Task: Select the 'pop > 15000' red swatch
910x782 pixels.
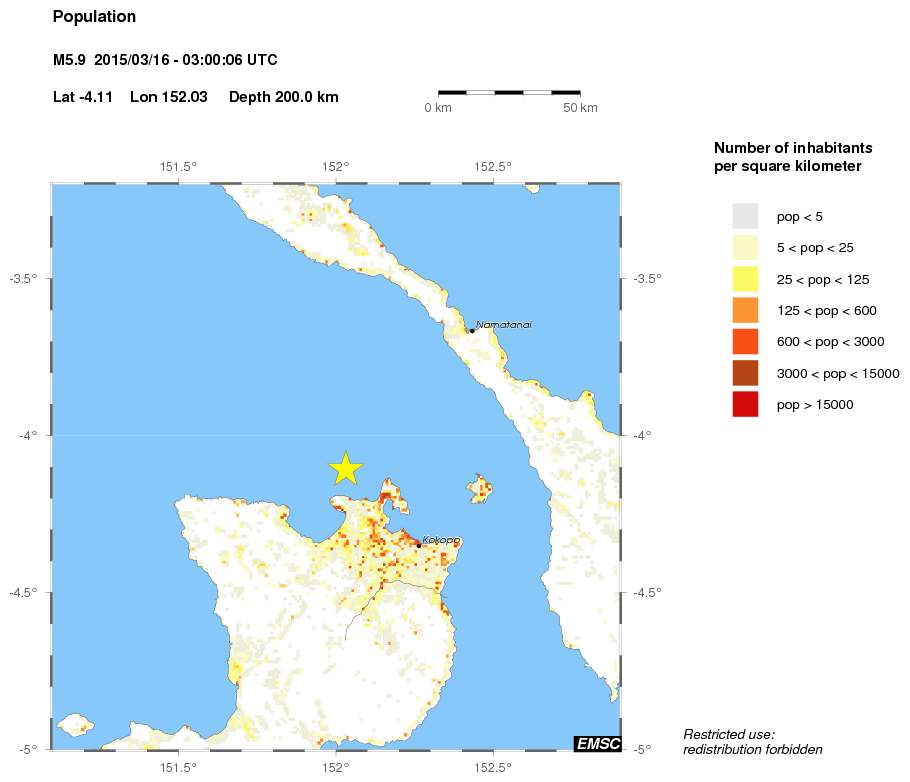Action: click(745, 405)
